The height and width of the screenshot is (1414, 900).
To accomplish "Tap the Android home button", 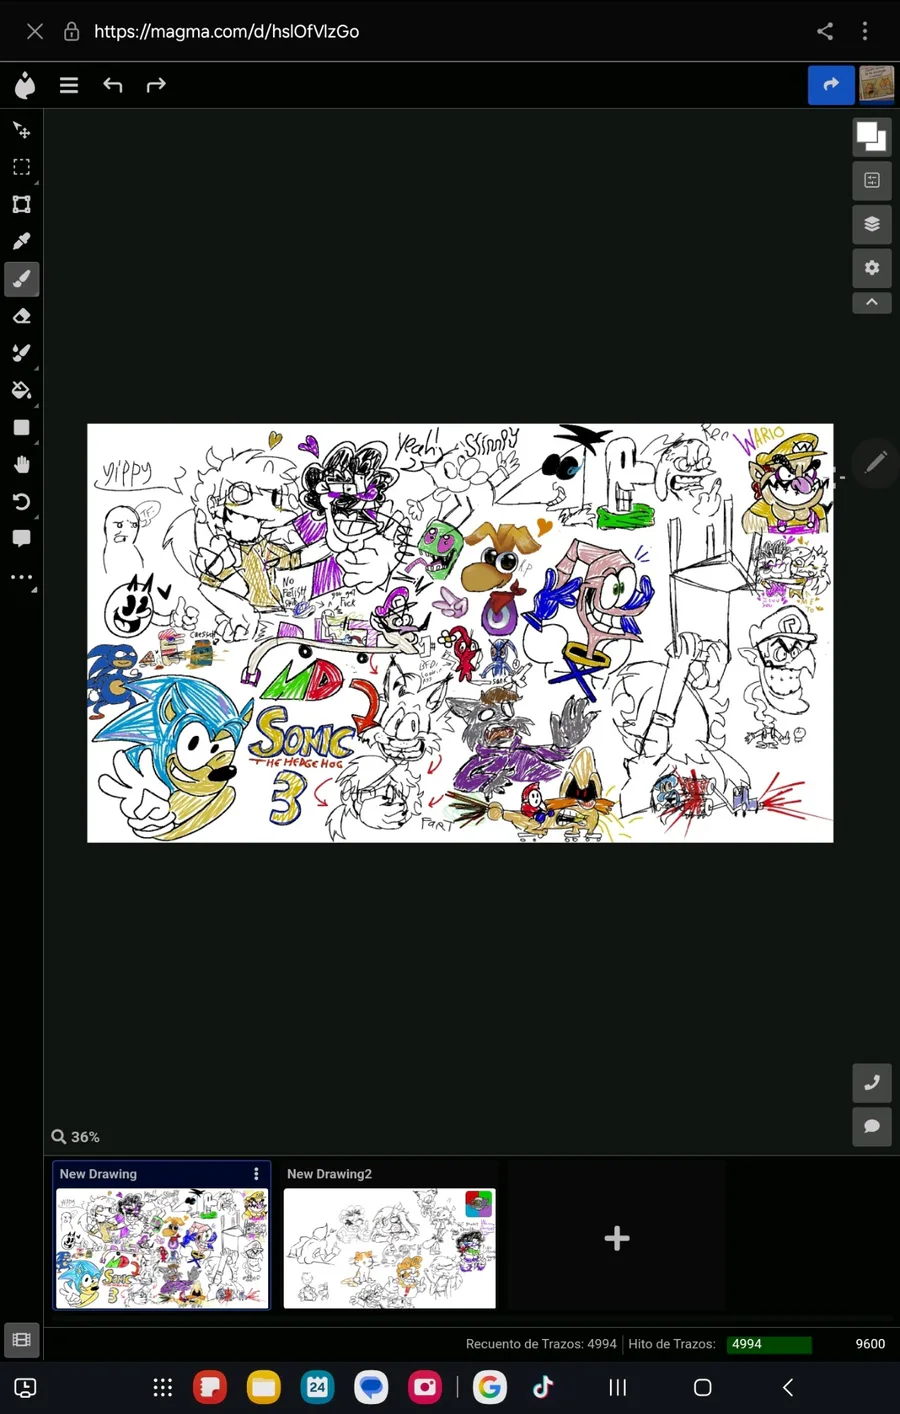I will [702, 1387].
